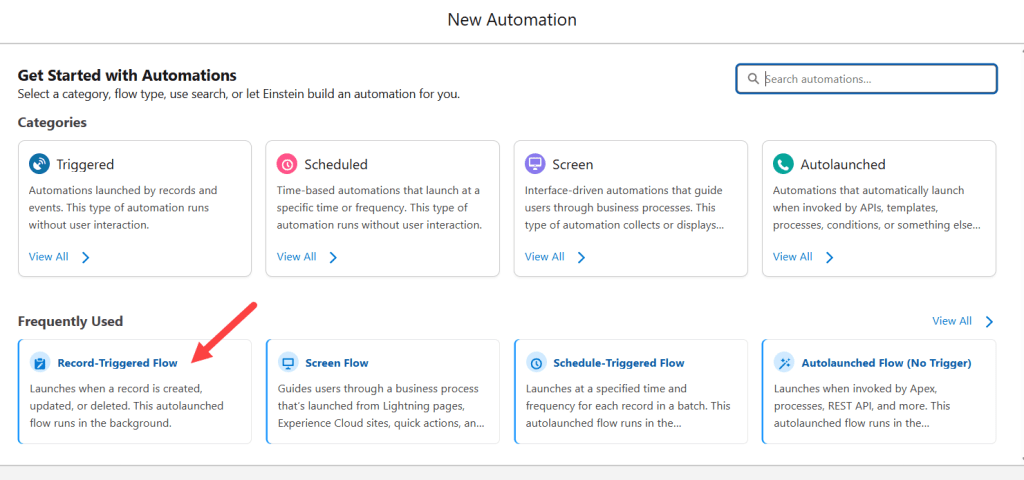This screenshot has width=1024, height=480.
Task: Click the Schedule-Triggered Flow clock icon
Action: [536, 363]
